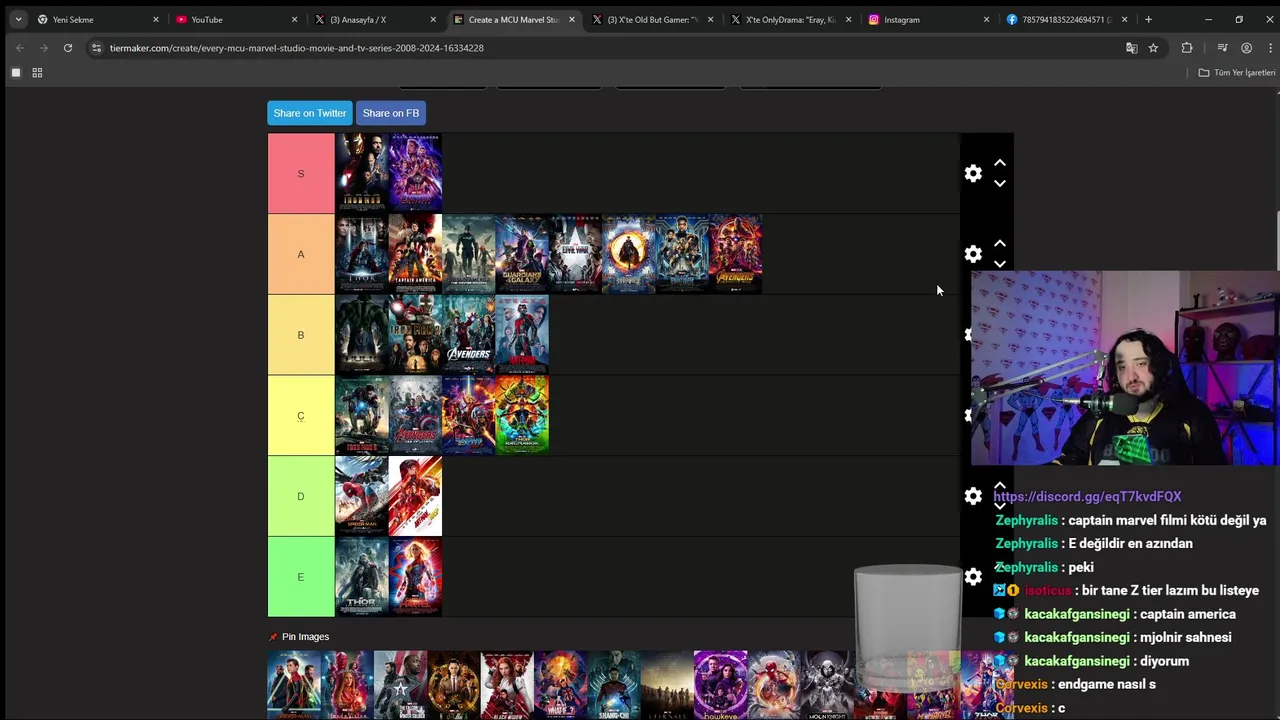Open the Discord invite link
This screenshot has height=720, width=1280.
1087,497
